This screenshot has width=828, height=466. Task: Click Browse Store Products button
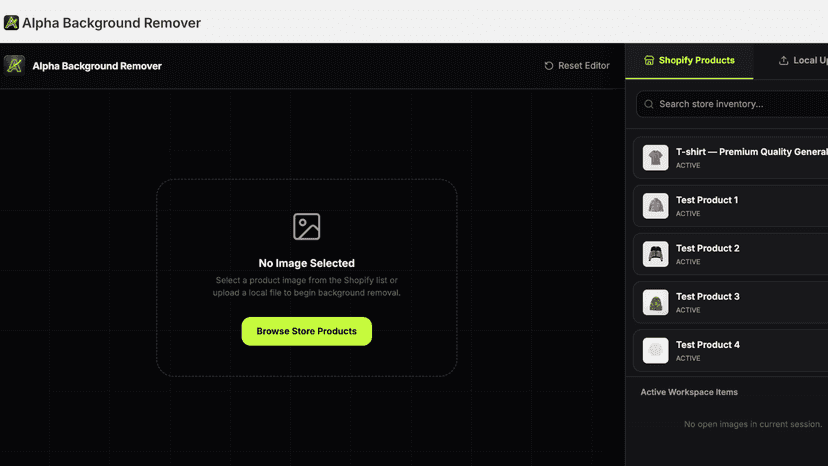(x=307, y=331)
